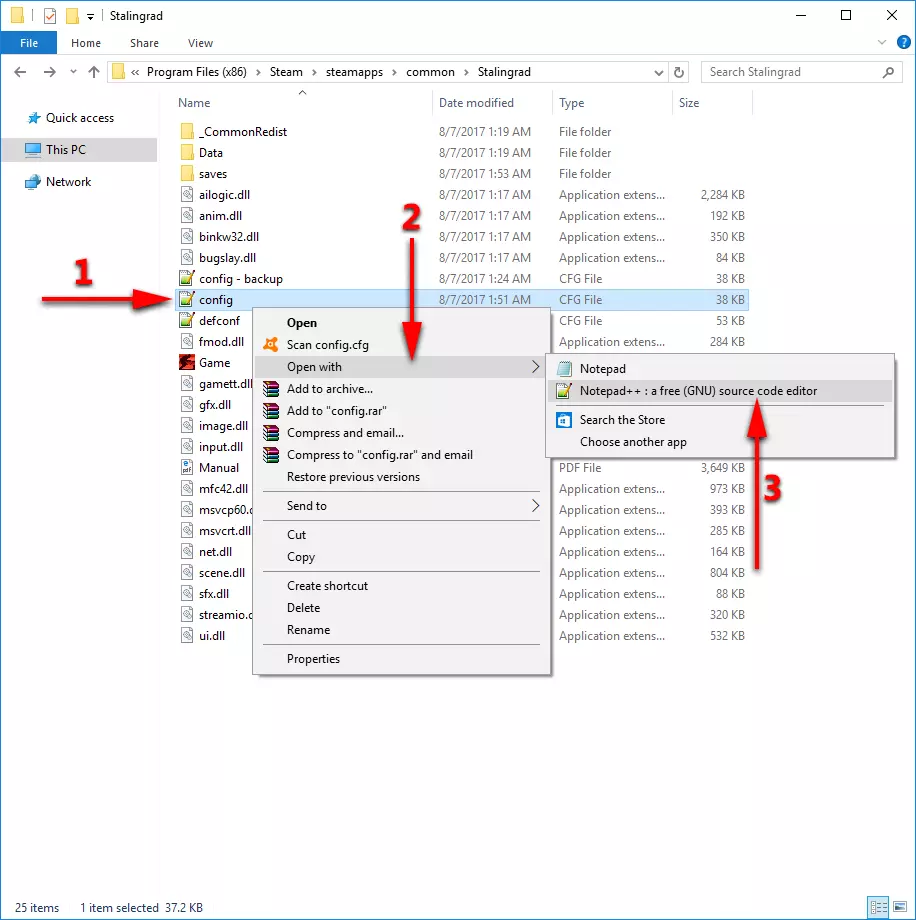The width and height of the screenshot is (916, 920).
Task: Select Search the Store option
Action: (719, 420)
